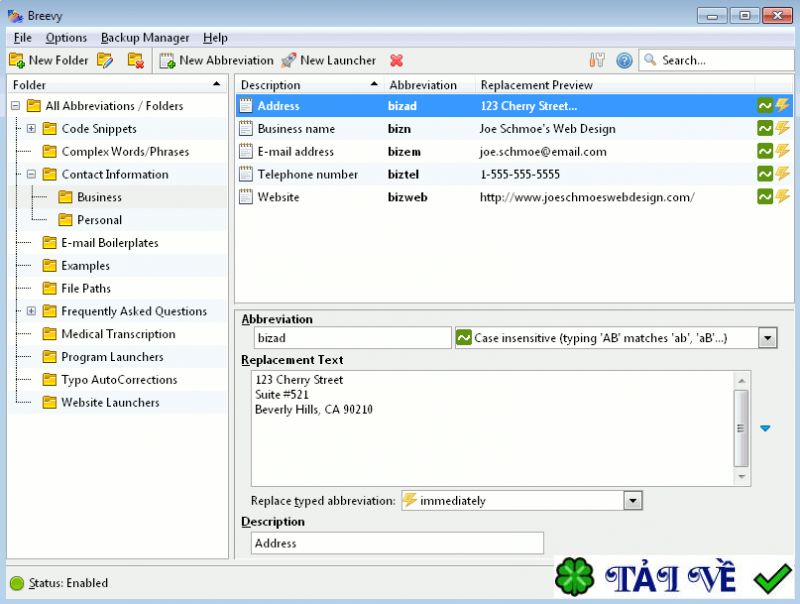Screen dimensions: 800x604
Task: Select Complex Words/Phrases folder
Action: 125,152
